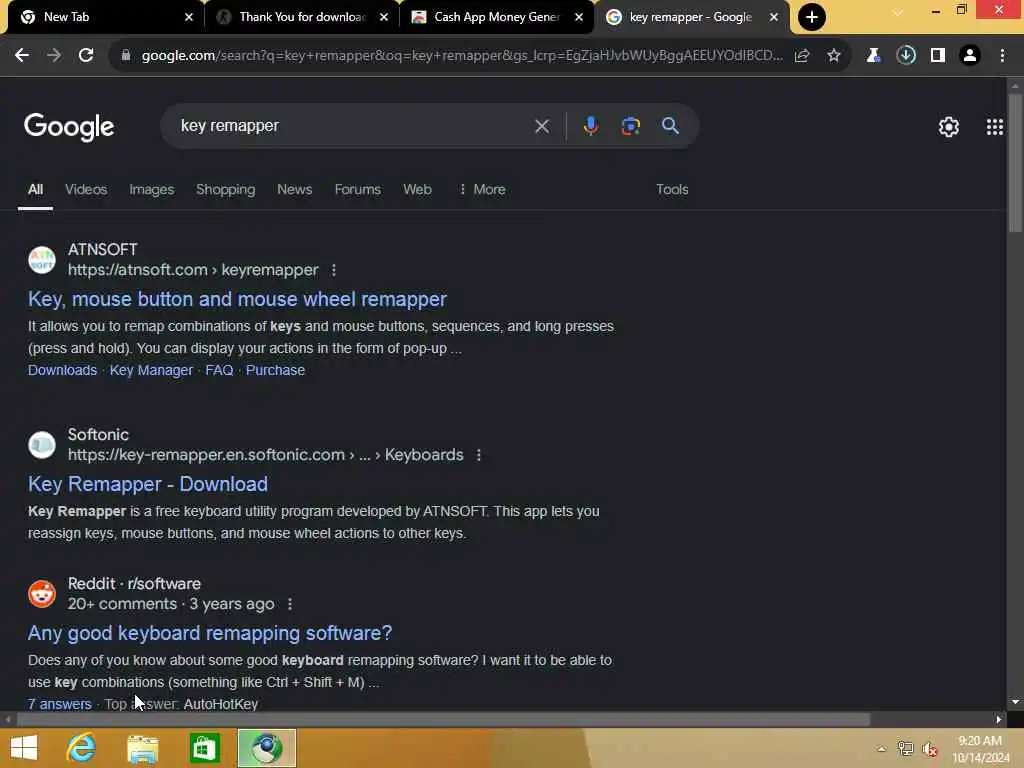This screenshot has width=1024, height=768.
Task: Reload the current page
Action: tap(86, 56)
